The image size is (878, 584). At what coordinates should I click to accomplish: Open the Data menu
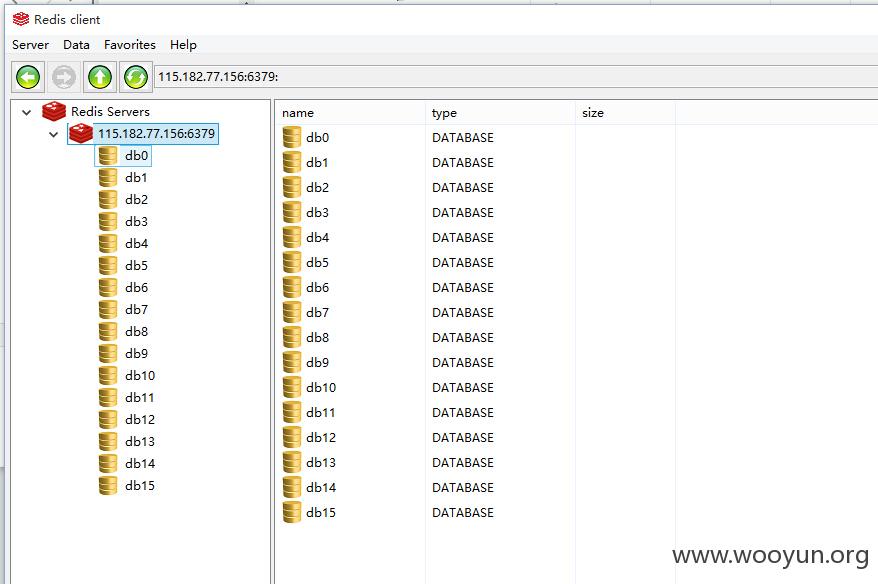(76, 45)
